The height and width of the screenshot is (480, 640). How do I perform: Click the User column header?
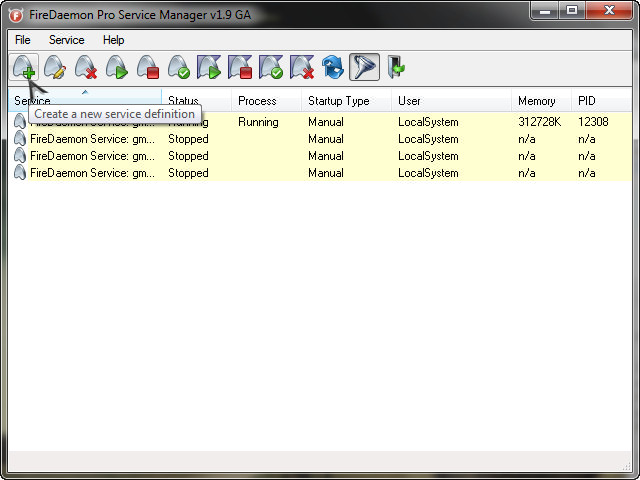409,101
